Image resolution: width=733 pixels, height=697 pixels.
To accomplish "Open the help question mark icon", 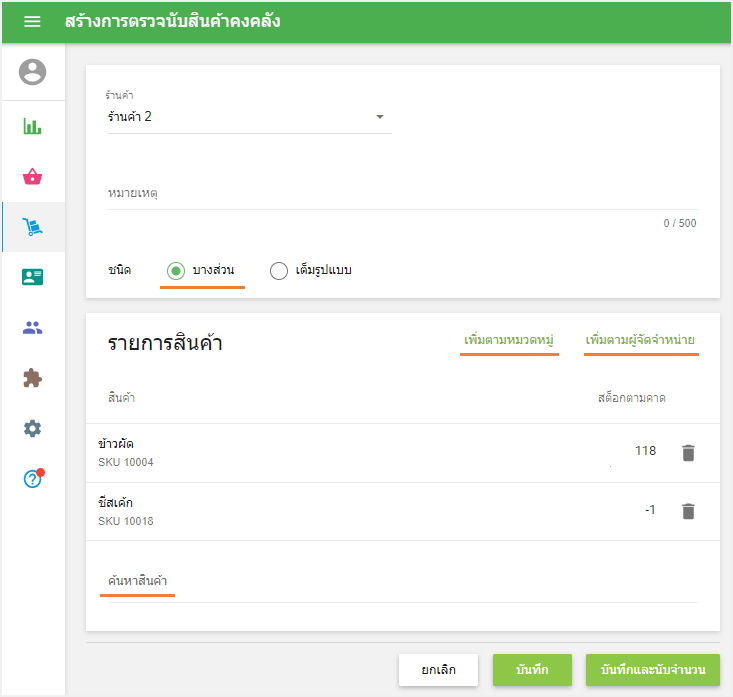I will point(33,480).
